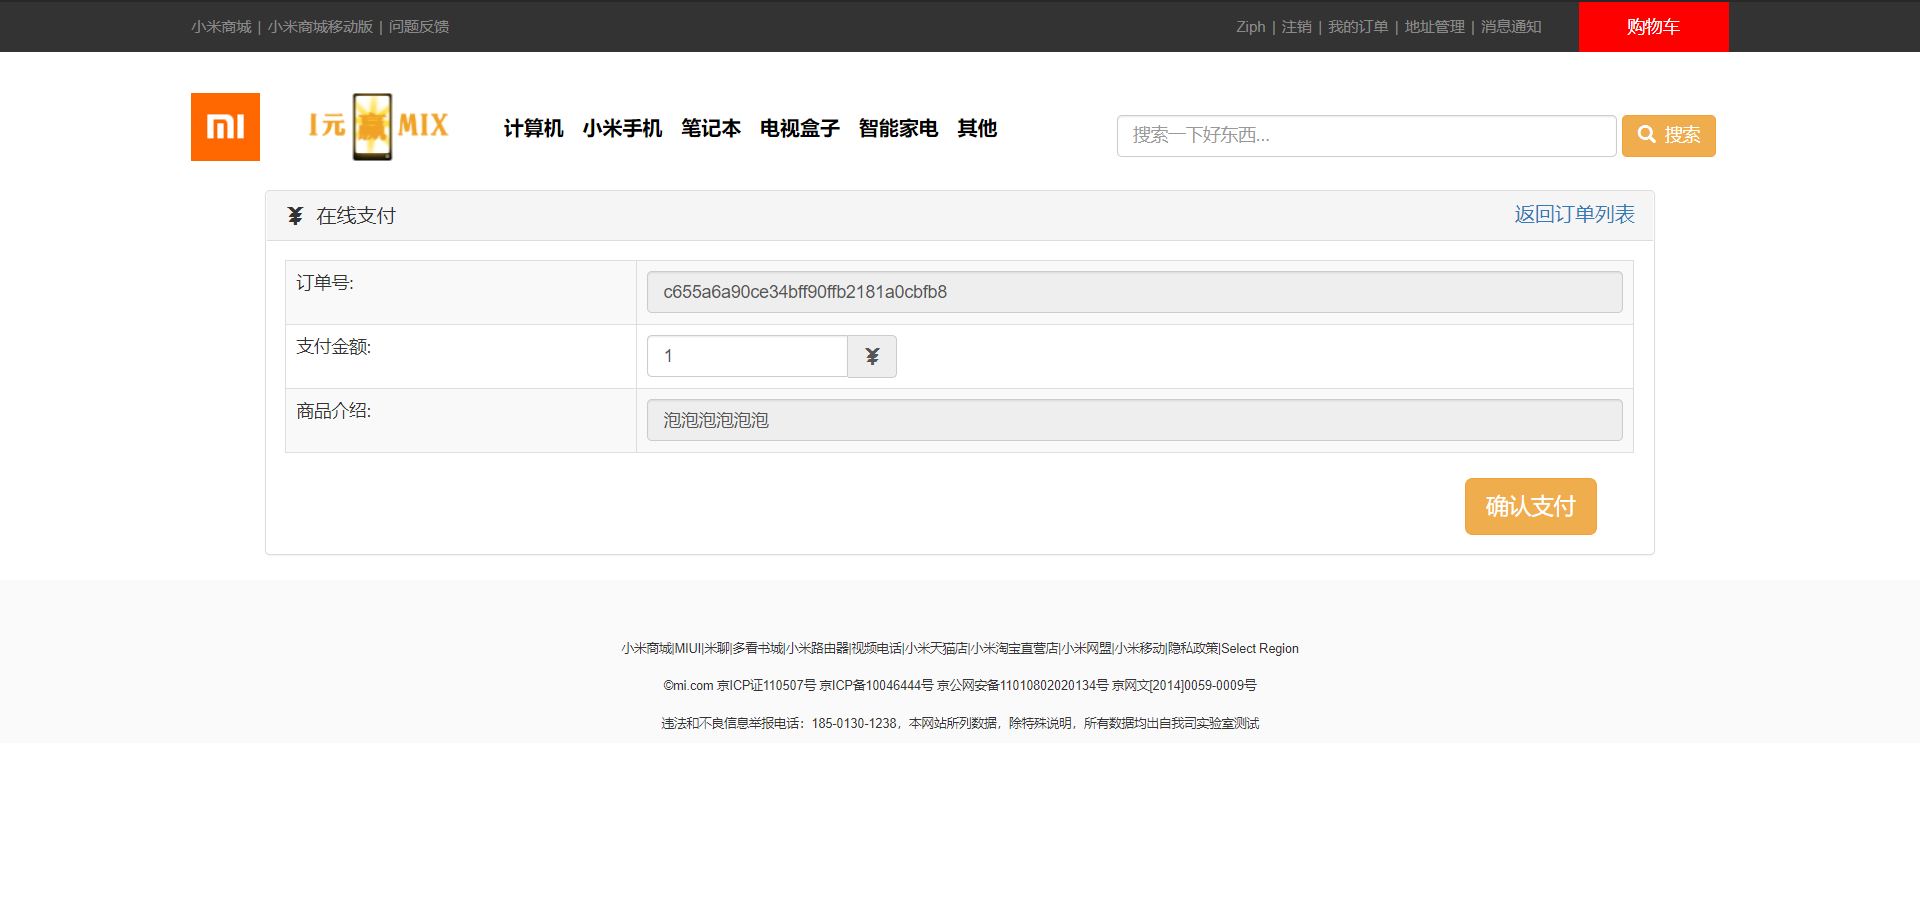Click the yen icon next to 在线支付 heading
This screenshot has height=899, width=1920.
[295, 216]
